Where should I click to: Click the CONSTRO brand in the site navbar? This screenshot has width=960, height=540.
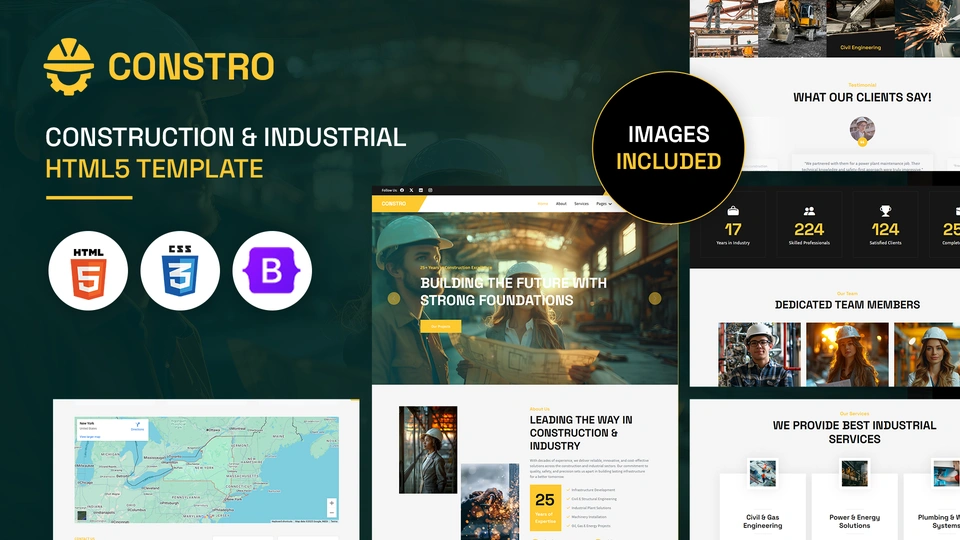(x=394, y=204)
